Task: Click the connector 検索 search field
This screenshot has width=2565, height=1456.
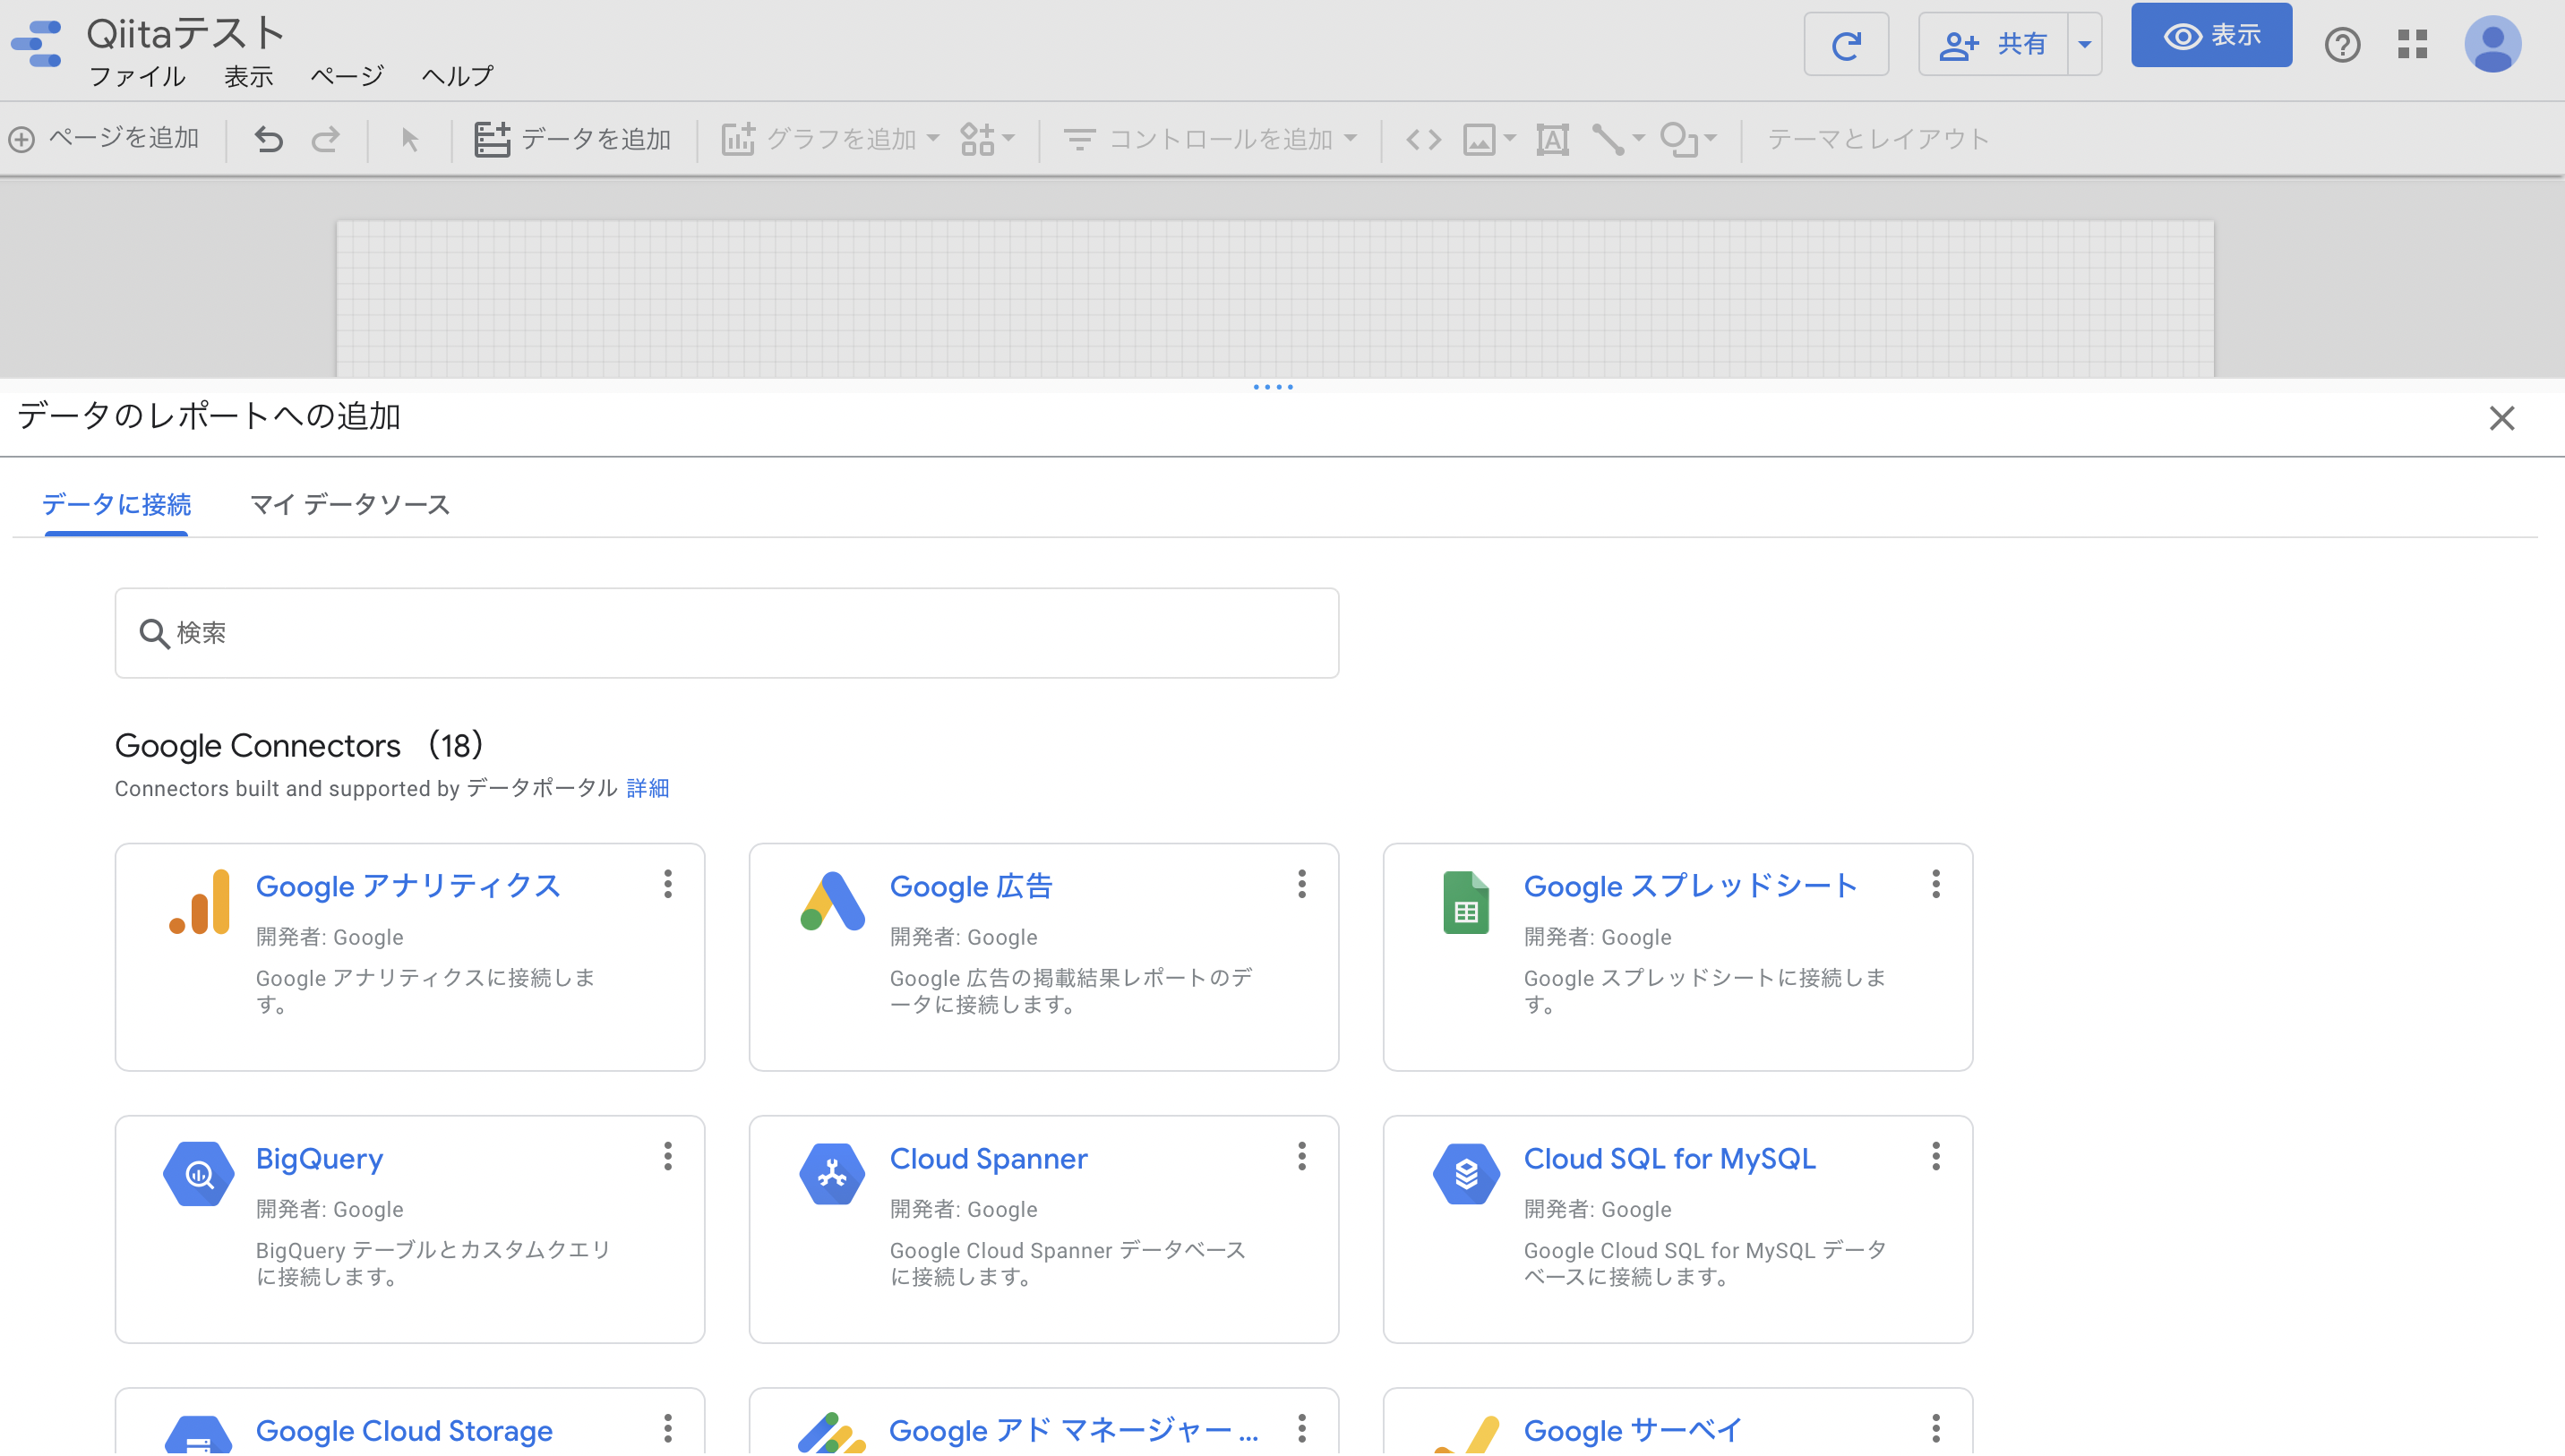Action: [727, 633]
